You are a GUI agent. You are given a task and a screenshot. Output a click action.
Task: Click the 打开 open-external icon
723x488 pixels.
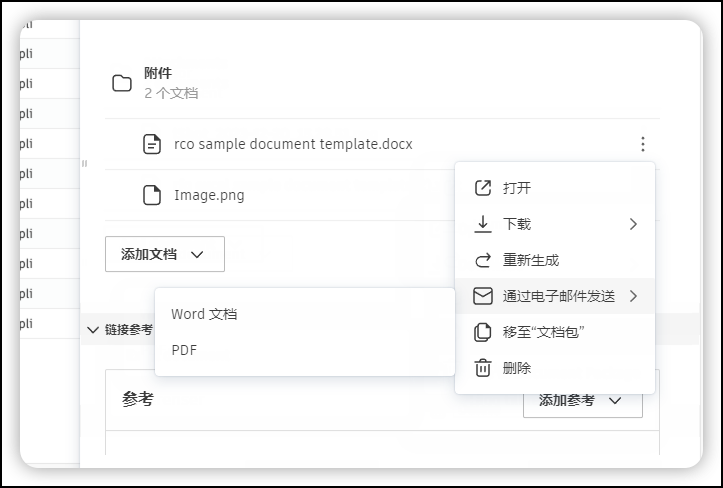(483, 188)
